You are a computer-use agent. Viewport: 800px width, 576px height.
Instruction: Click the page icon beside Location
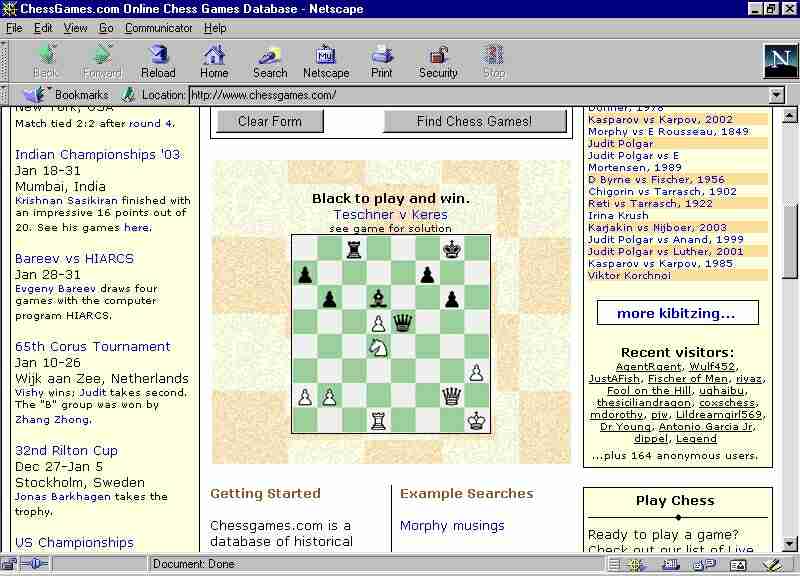point(128,94)
